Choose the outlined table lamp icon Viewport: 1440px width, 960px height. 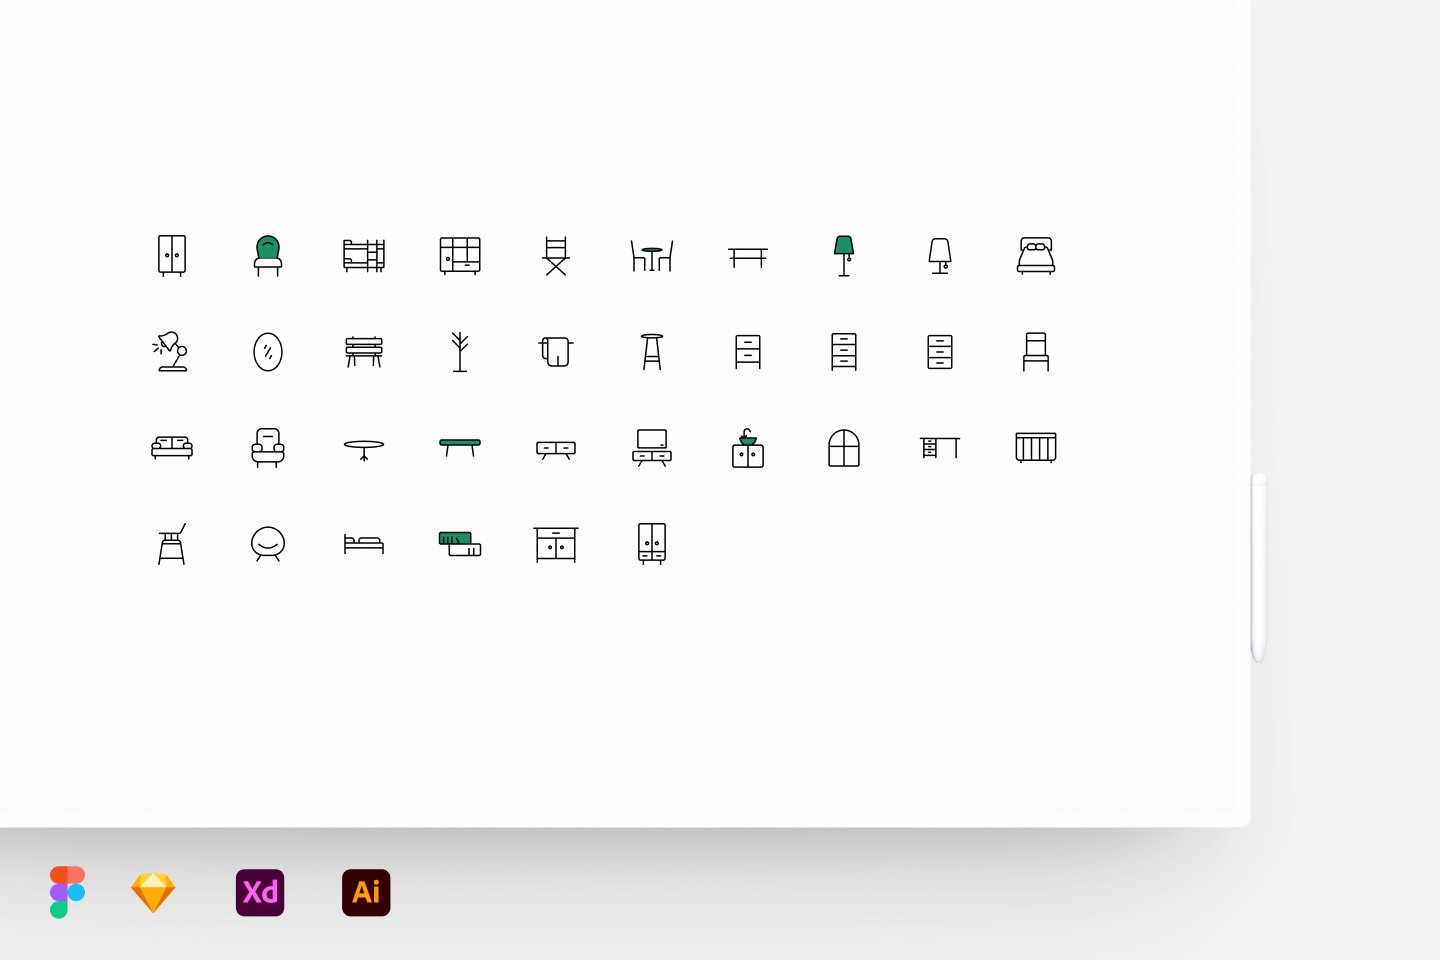point(940,255)
